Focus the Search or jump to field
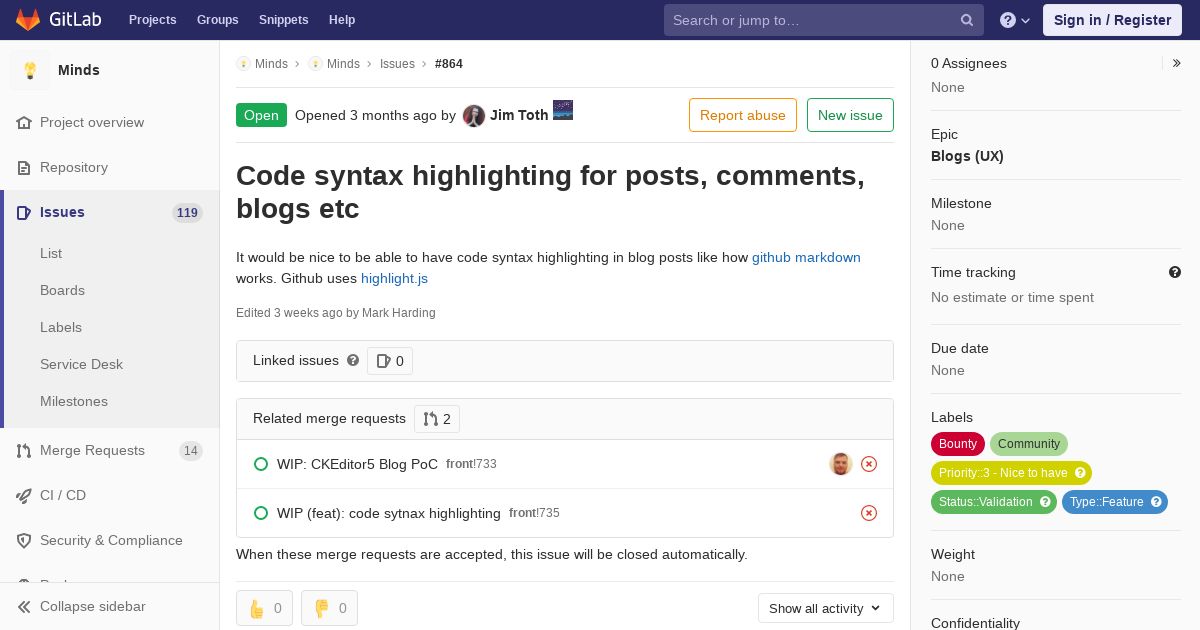This screenshot has width=1200, height=630. tap(810, 20)
